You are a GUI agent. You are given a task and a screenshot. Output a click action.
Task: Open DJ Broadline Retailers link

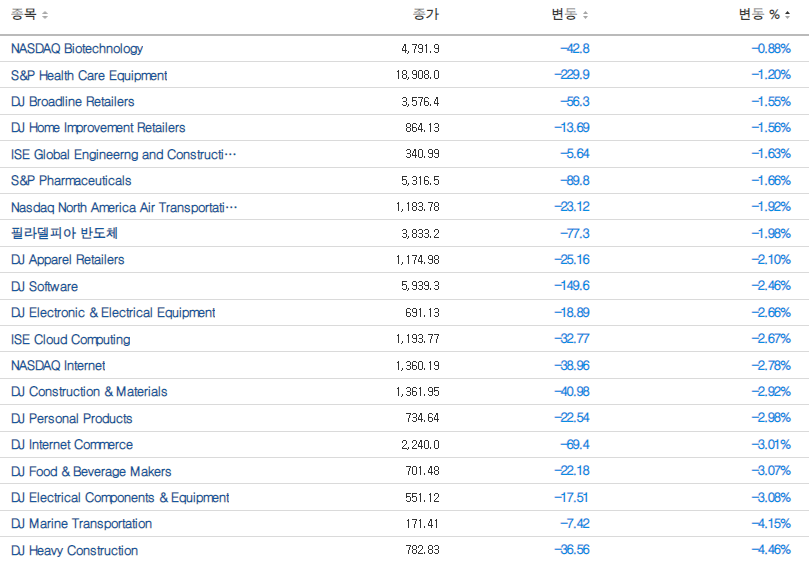73,102
